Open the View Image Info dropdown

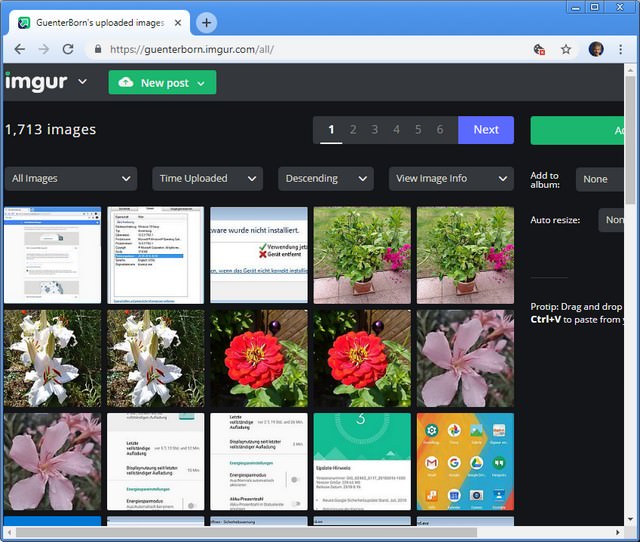tap(451, 178)
